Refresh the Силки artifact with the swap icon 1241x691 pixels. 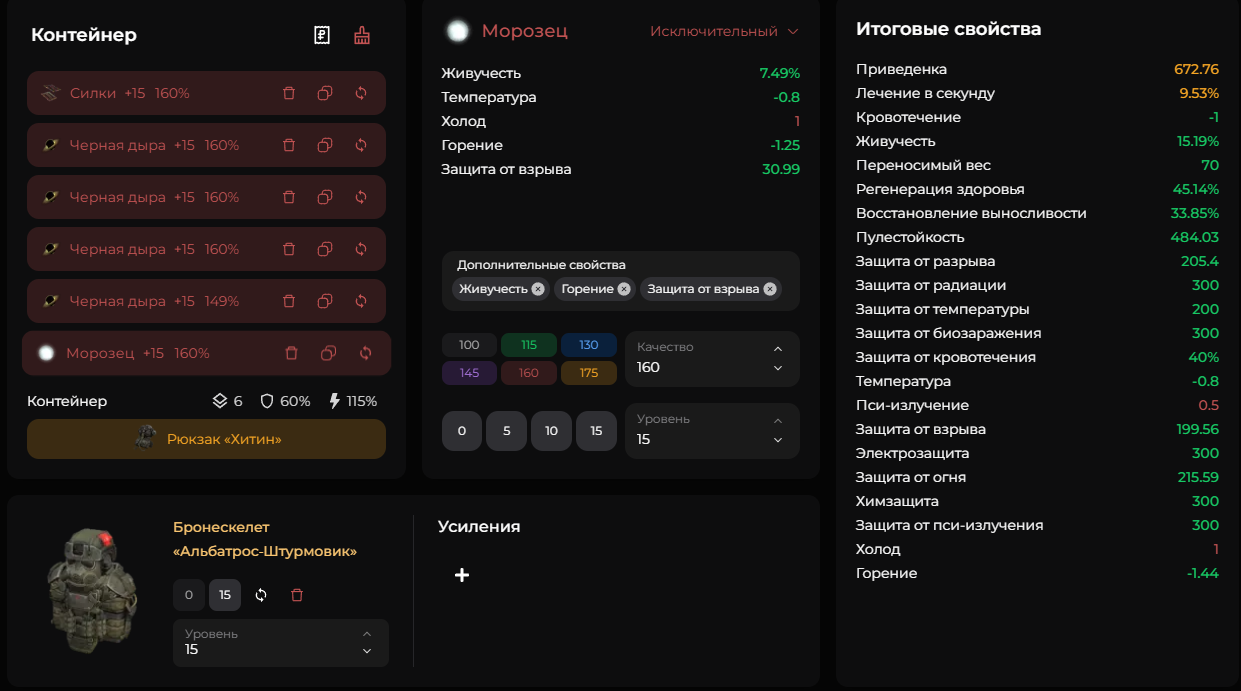(361, 93)
